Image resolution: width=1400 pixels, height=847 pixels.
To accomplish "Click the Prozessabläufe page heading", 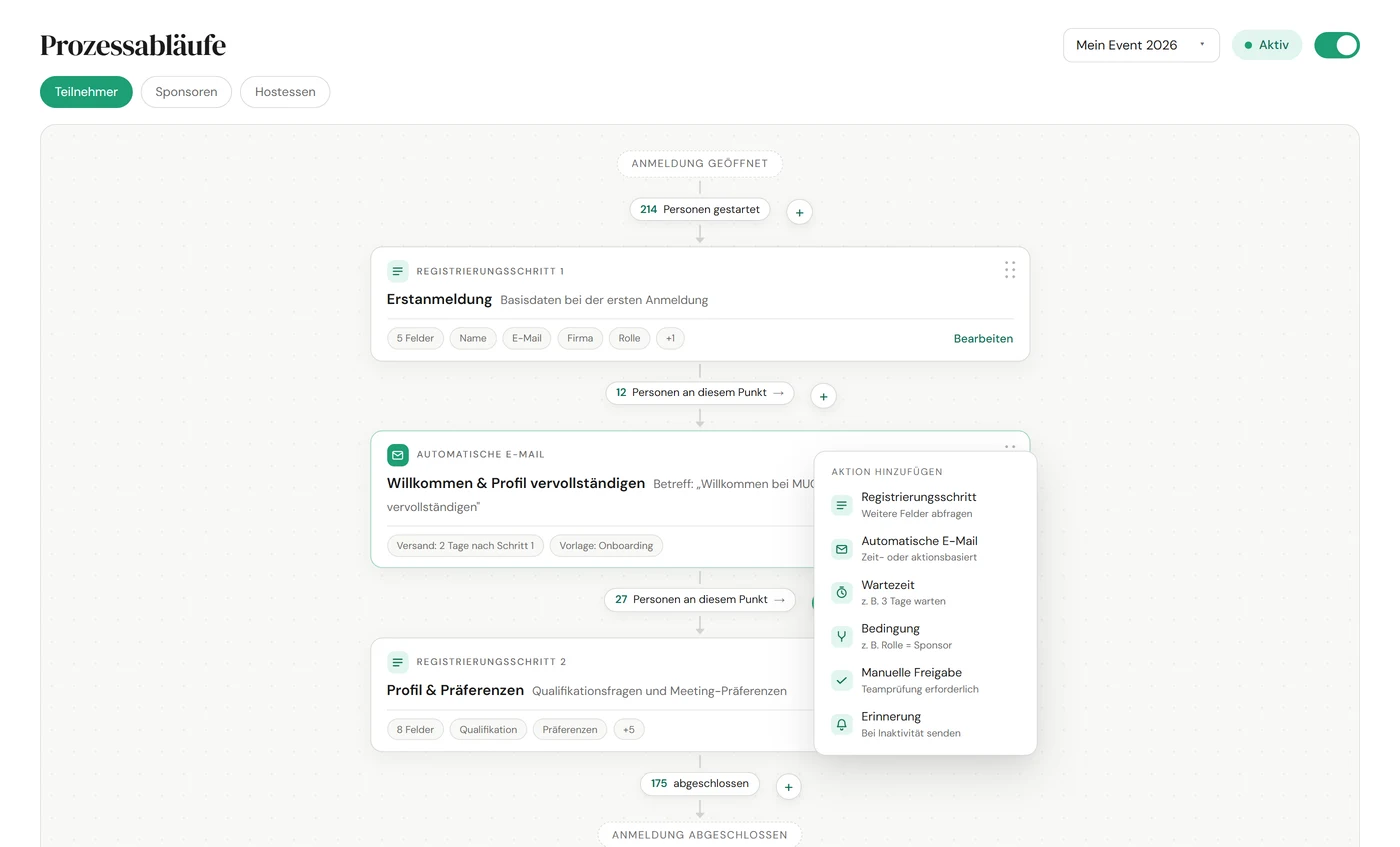I will (133, 45).
